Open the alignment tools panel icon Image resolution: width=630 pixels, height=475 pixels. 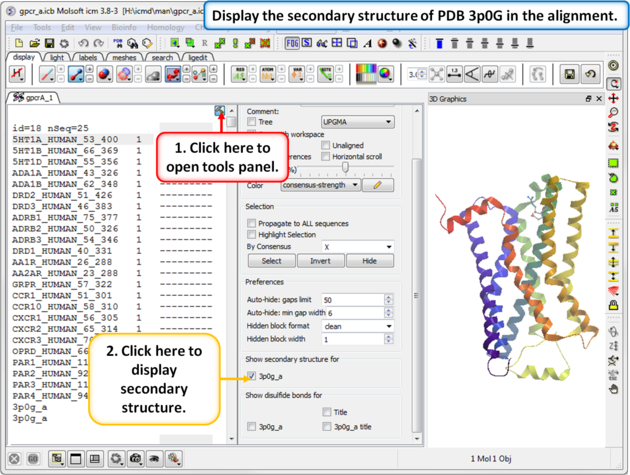[x=220, y=111]
